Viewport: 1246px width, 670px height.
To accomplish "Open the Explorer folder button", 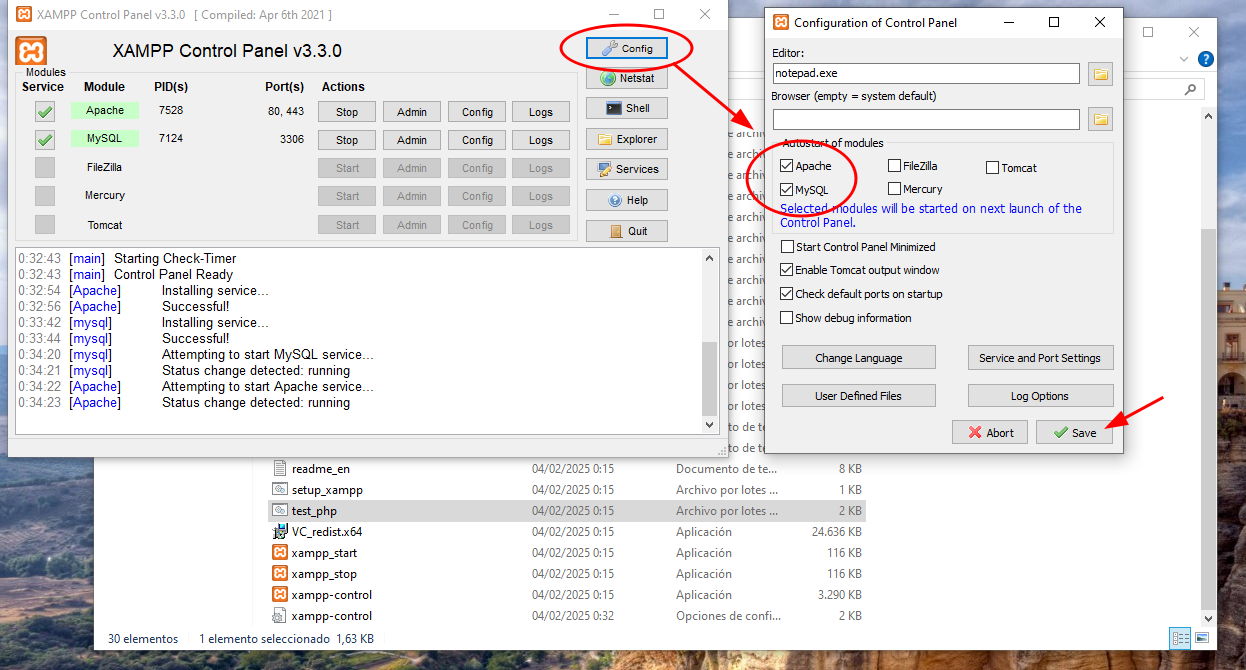I will click(626, 139).
